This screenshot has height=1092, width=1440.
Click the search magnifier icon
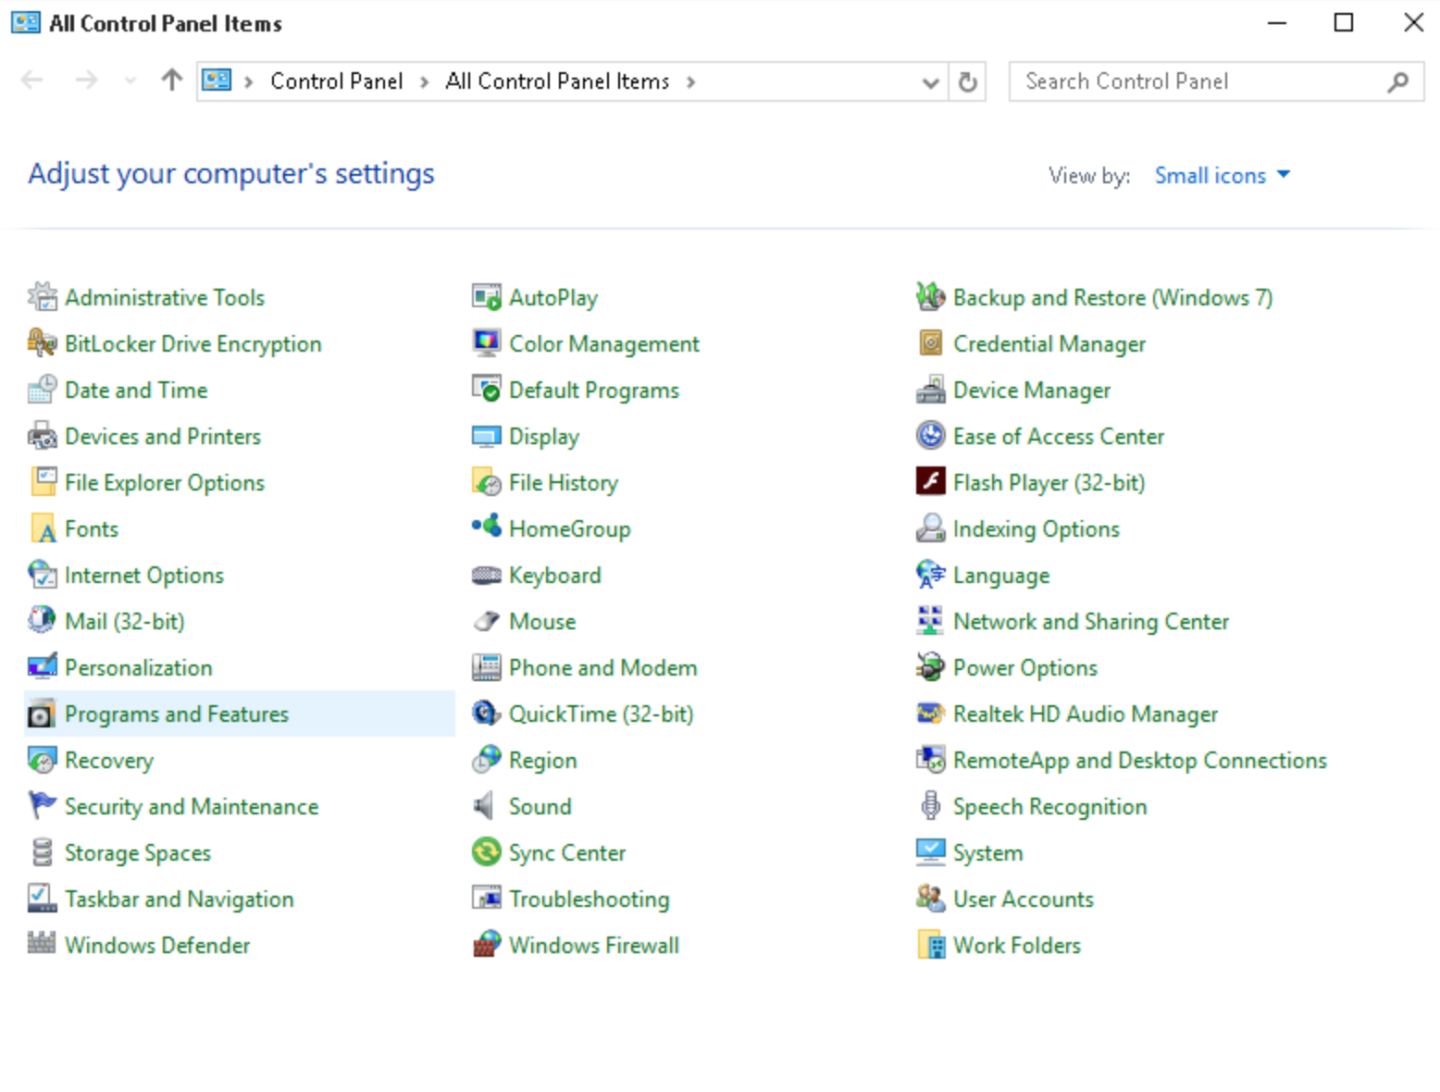(1398, 82)
